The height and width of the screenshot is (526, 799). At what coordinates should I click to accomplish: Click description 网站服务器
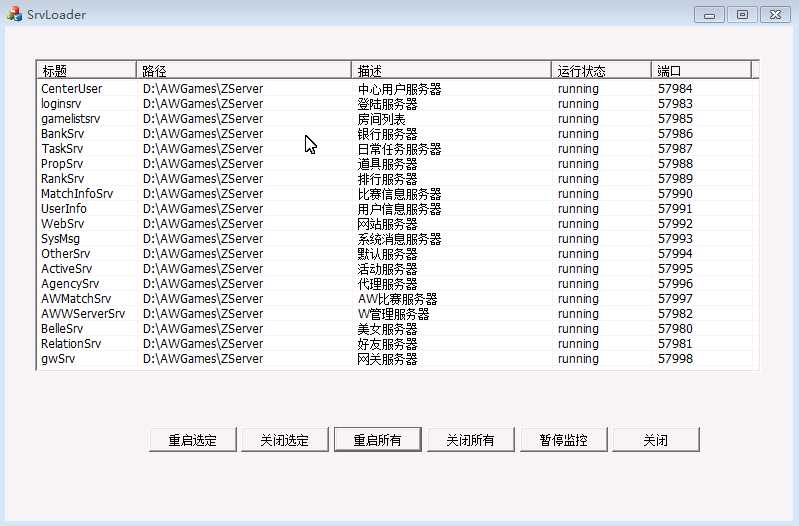click(x=387, y=224)
